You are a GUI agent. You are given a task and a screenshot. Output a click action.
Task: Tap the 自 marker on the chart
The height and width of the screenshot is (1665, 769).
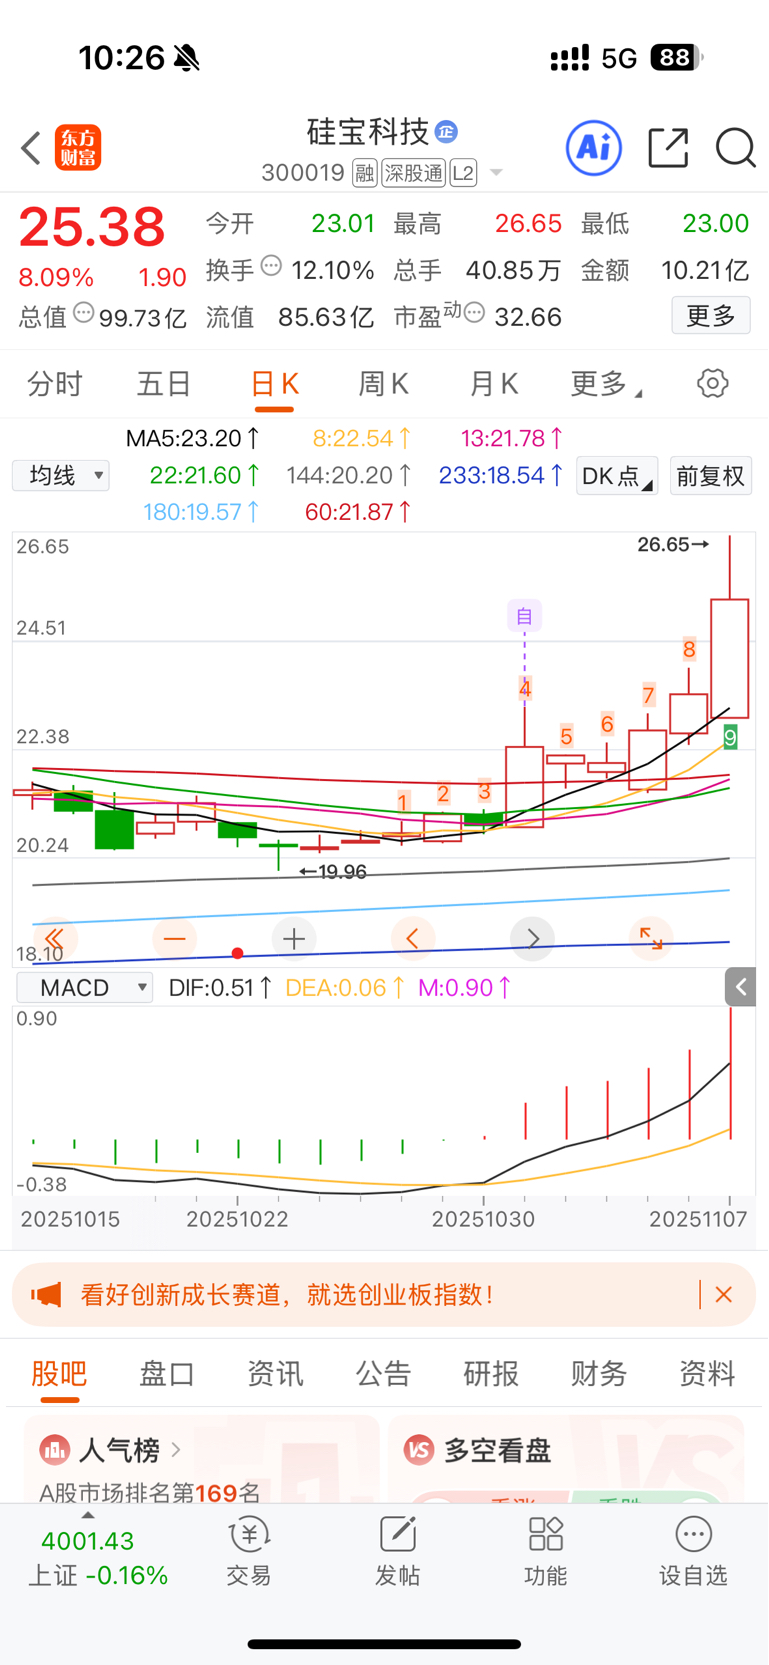(524, 616)
